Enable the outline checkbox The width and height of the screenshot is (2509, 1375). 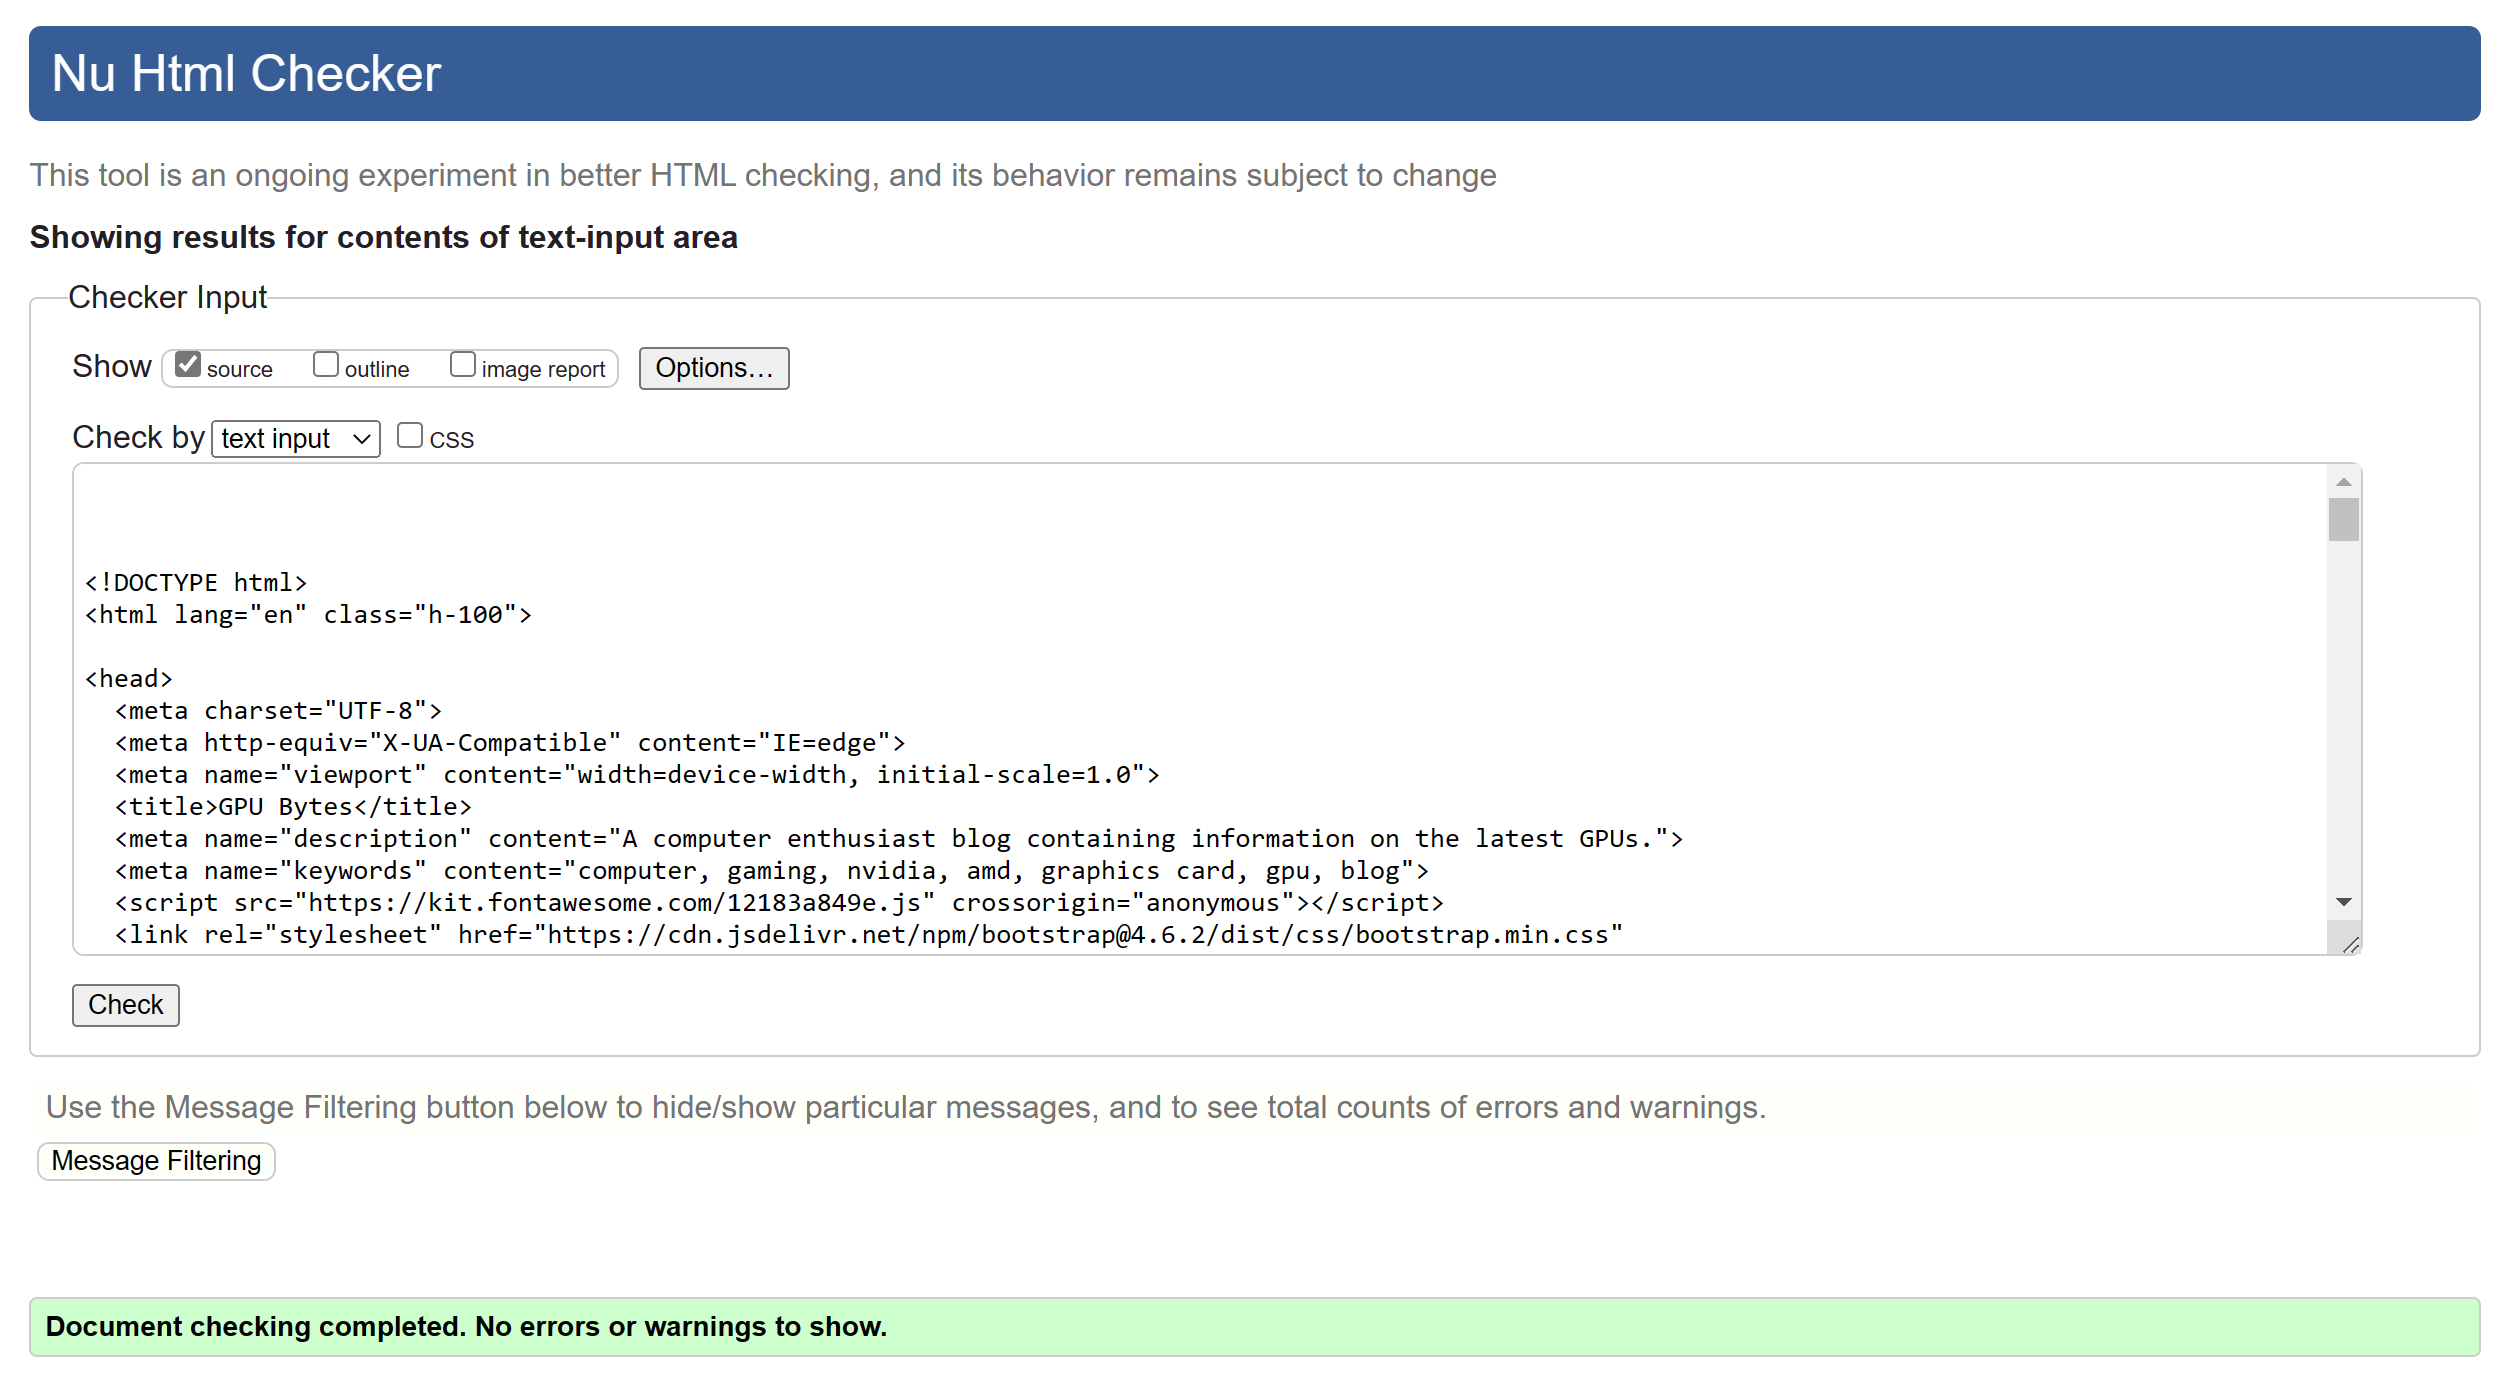[326, 365]
